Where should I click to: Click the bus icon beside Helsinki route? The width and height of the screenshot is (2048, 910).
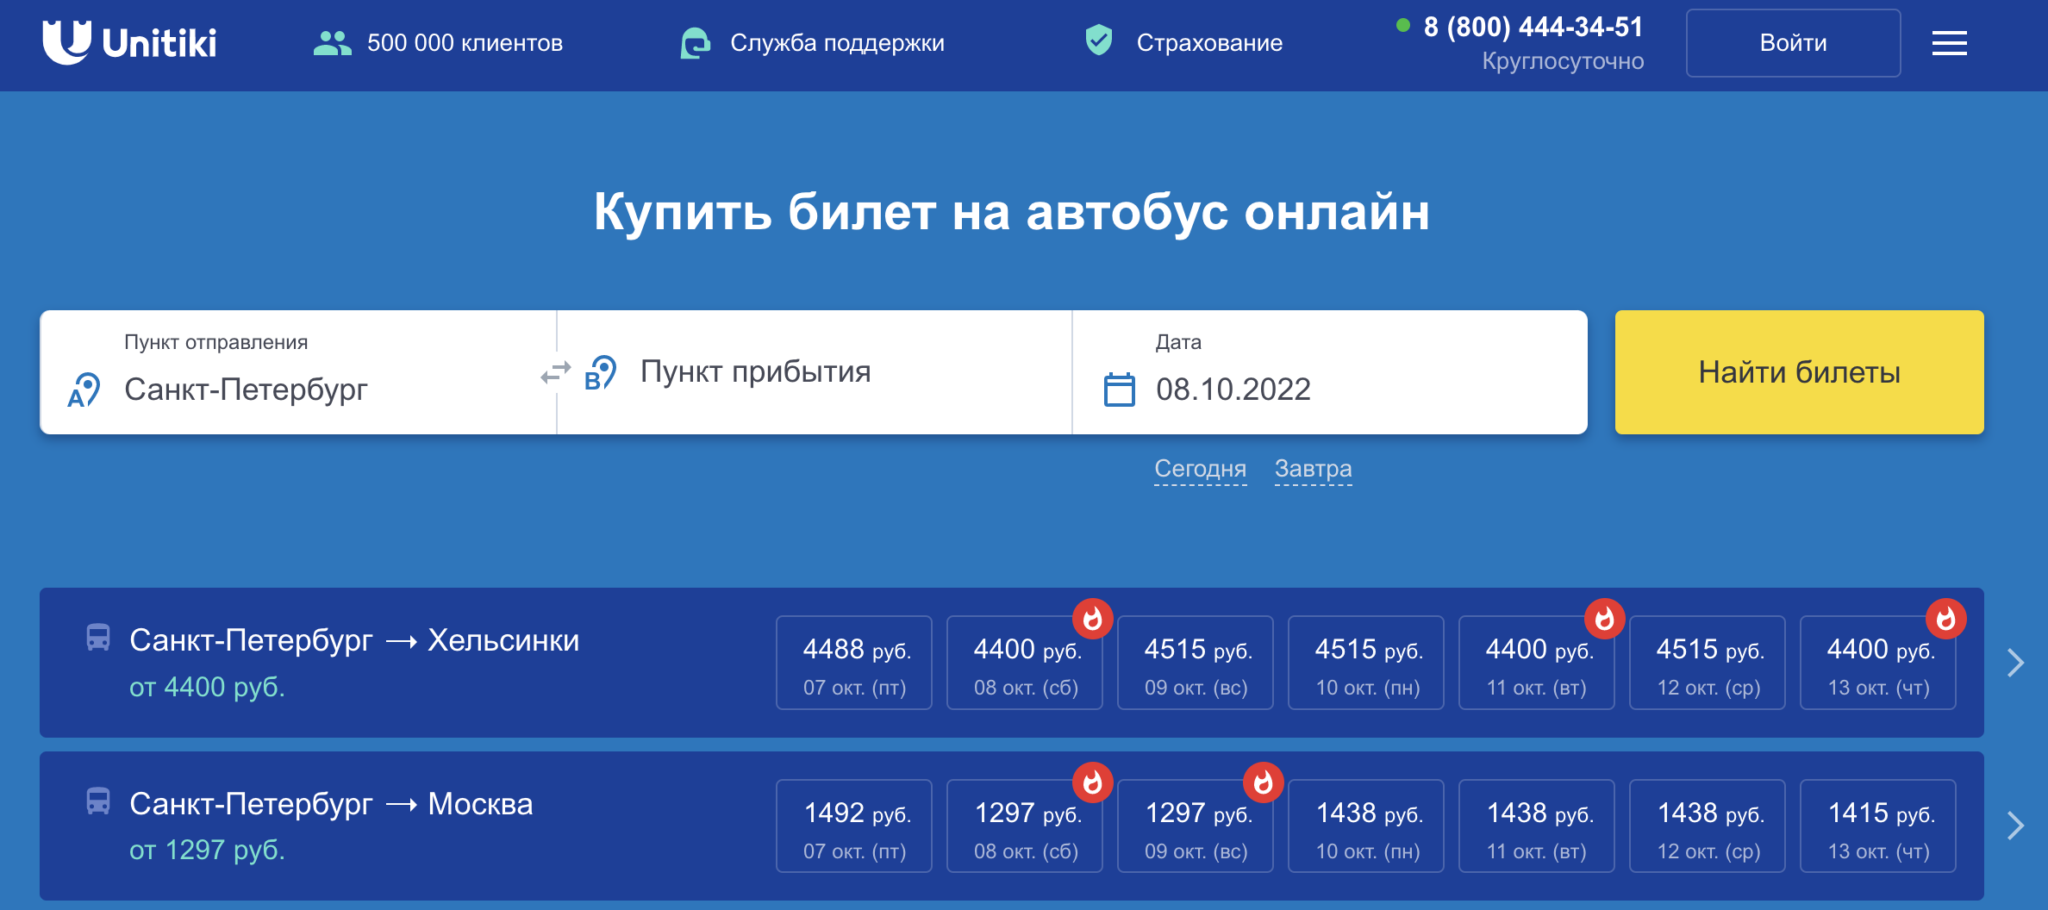[98, 638]
